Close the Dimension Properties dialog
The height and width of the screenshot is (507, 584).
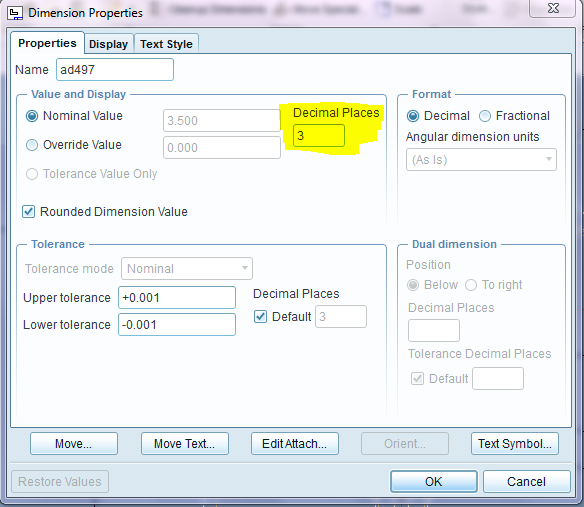pos(553,8)
